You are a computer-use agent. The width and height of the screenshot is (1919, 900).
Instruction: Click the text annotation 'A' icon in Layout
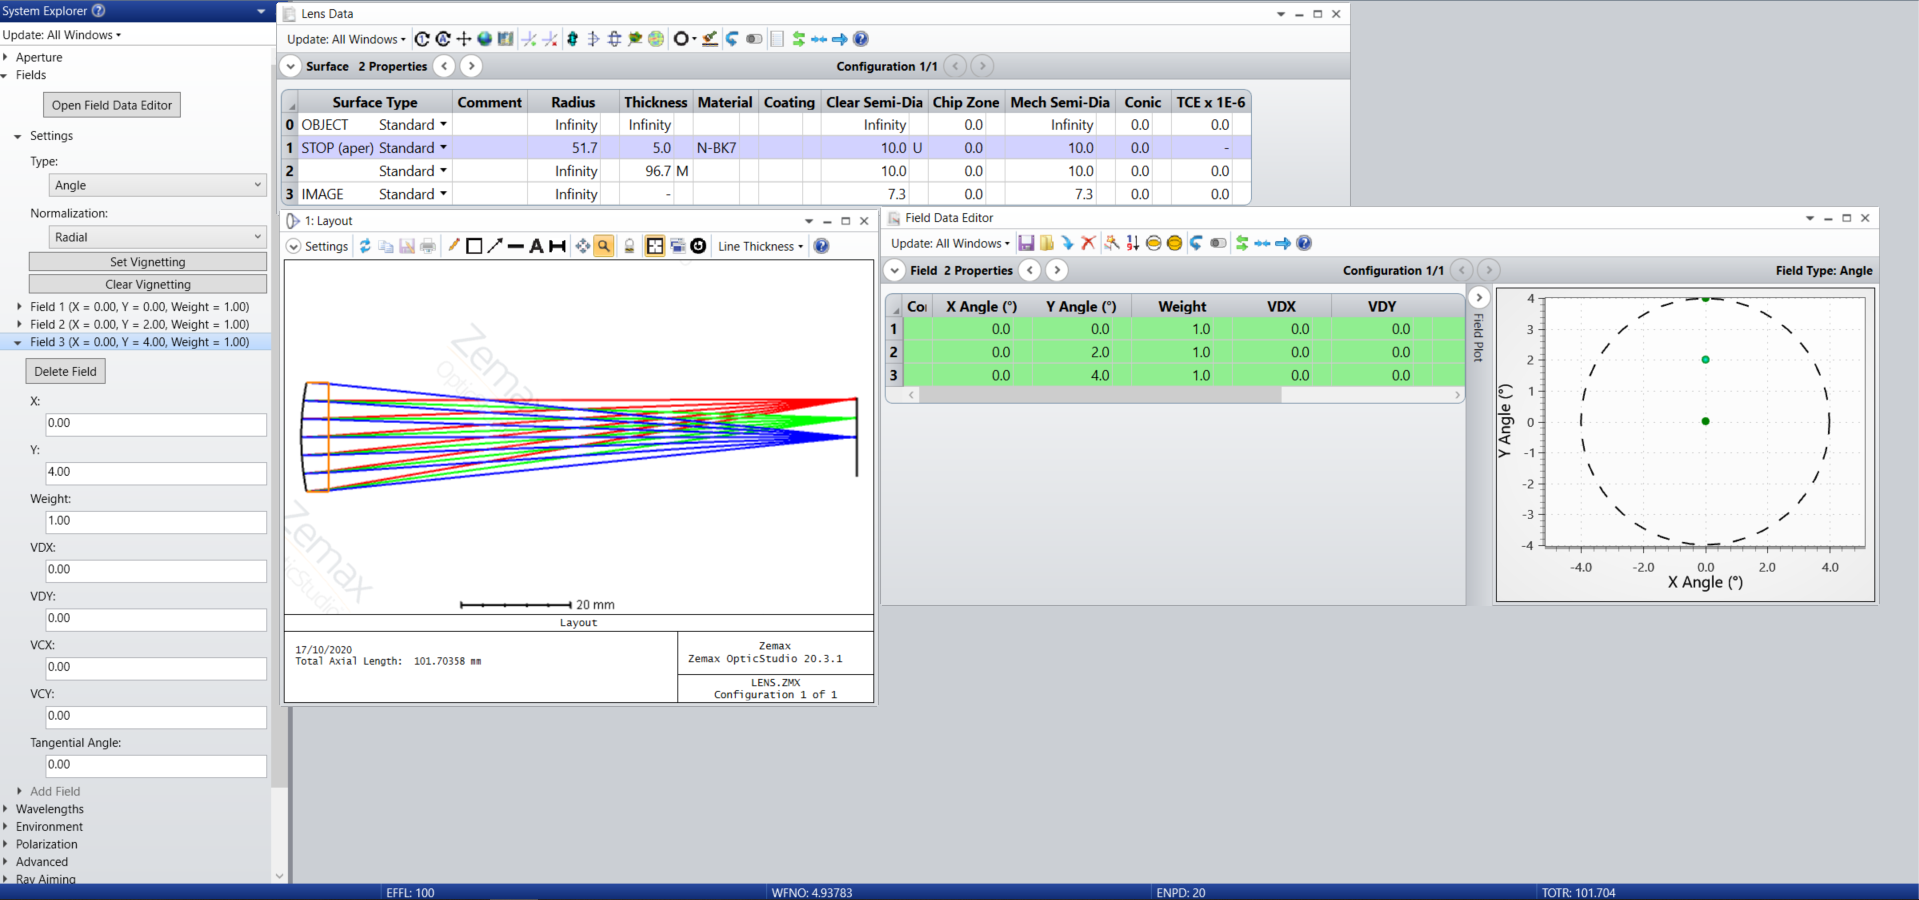pos(536,246)
